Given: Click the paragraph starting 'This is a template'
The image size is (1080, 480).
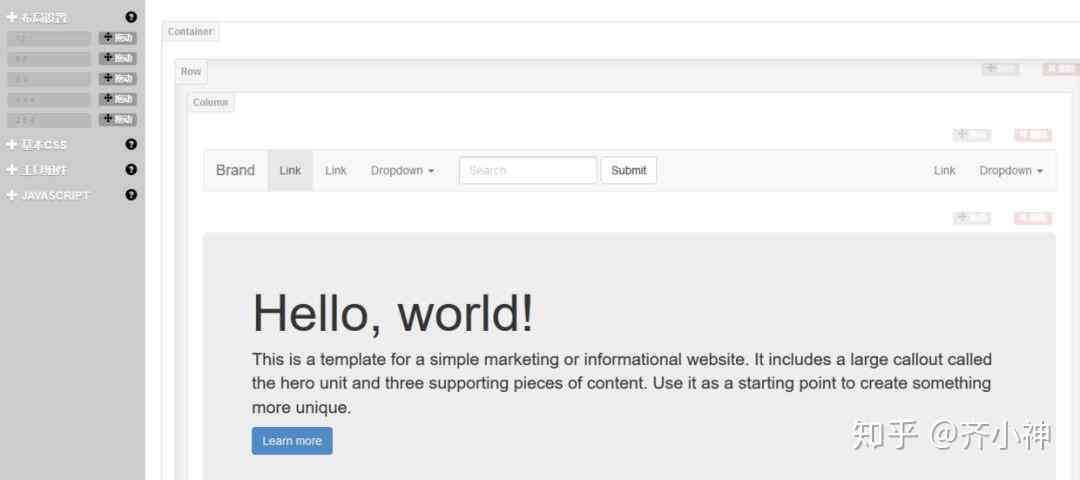Looking at the screenshot, I should point(622,383).
